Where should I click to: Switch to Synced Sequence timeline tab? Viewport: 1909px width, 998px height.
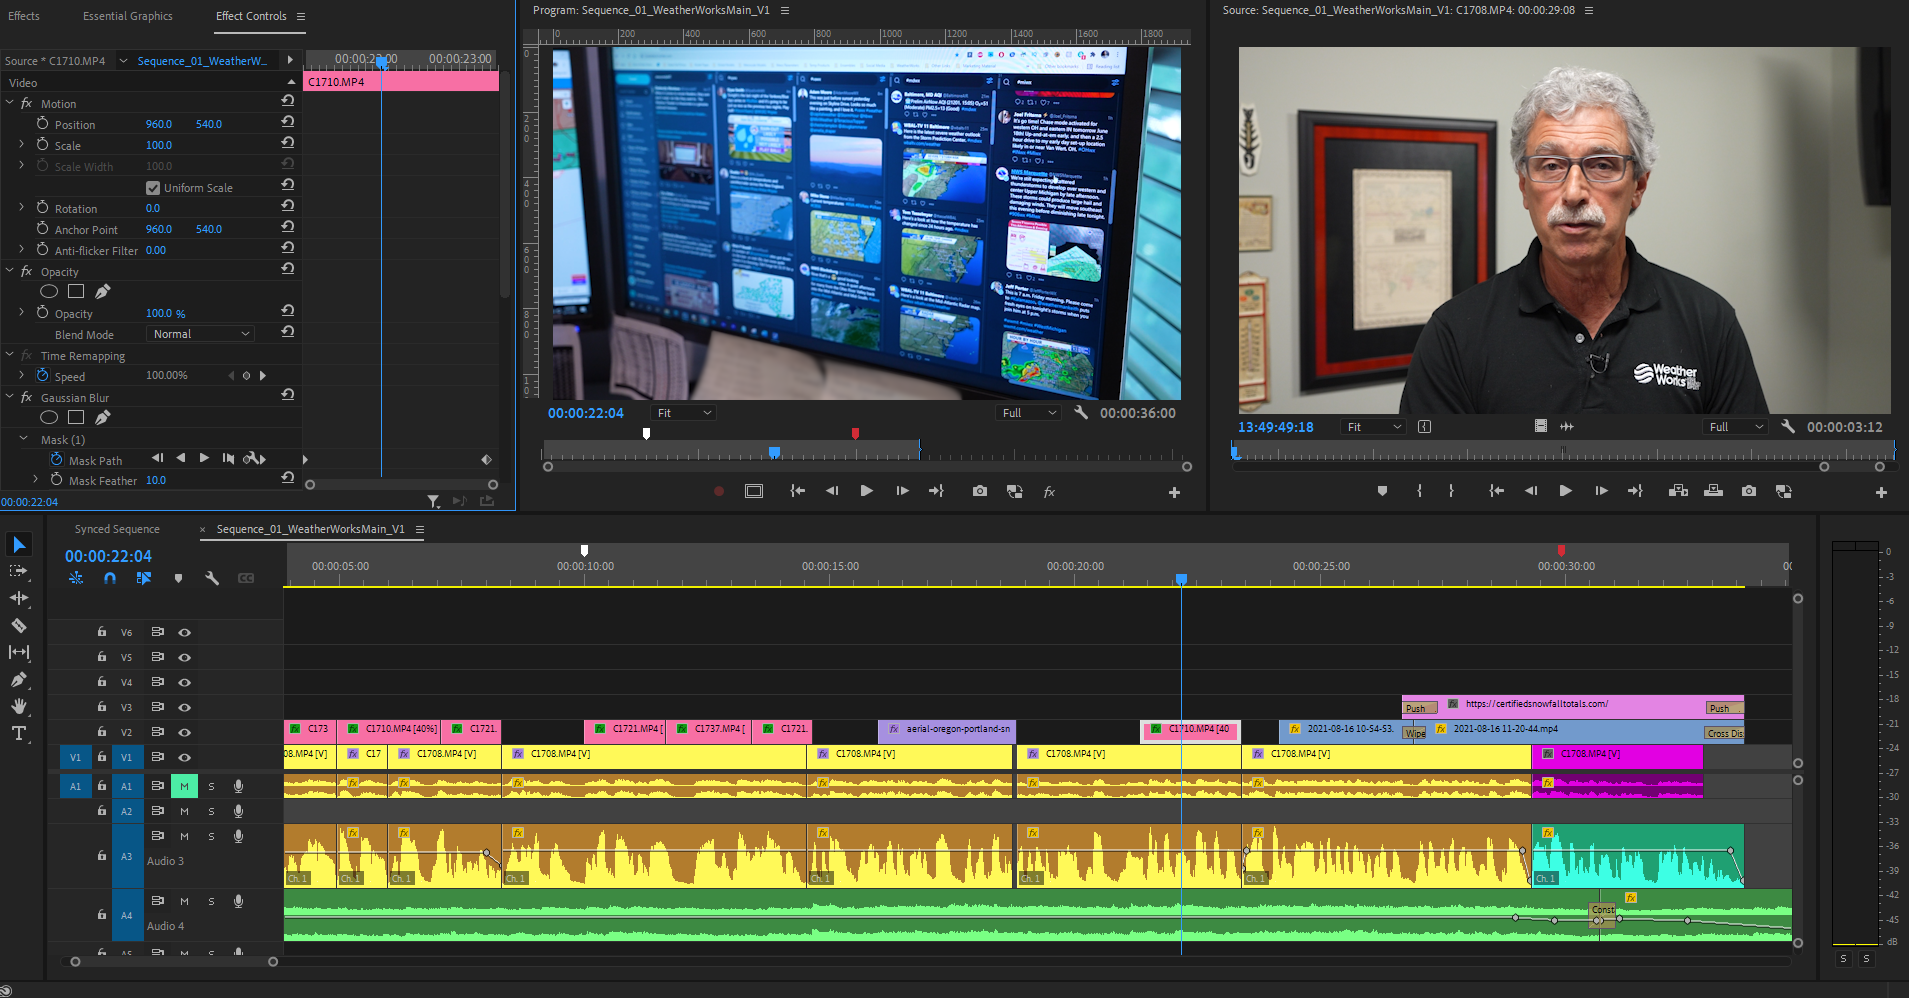pos(117,529)
